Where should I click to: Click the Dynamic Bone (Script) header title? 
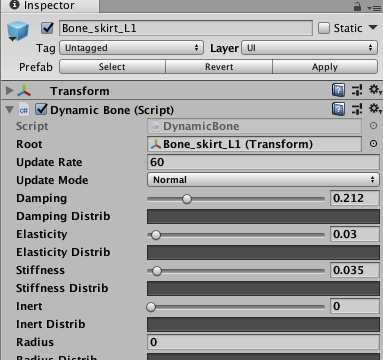(112, 110)
